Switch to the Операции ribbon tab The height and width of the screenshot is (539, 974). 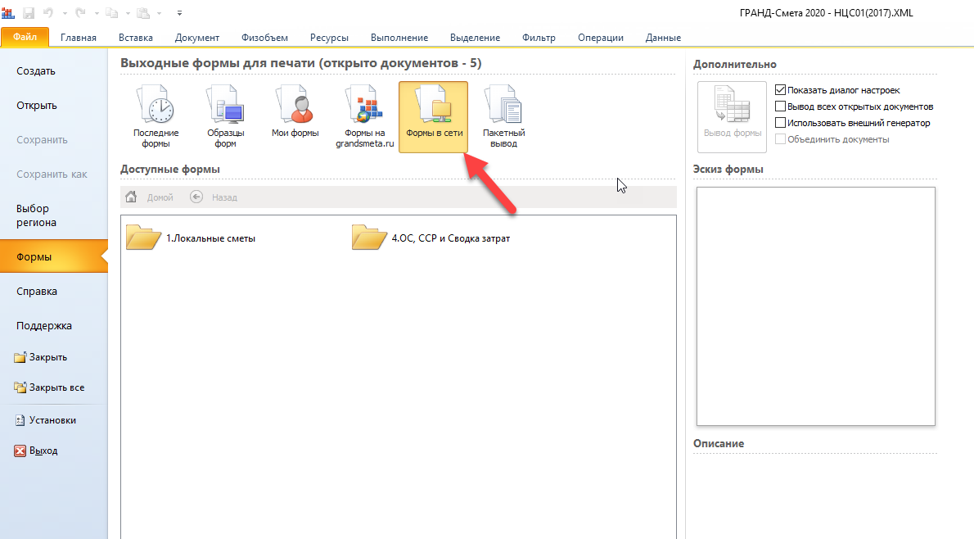click(601, 37)
